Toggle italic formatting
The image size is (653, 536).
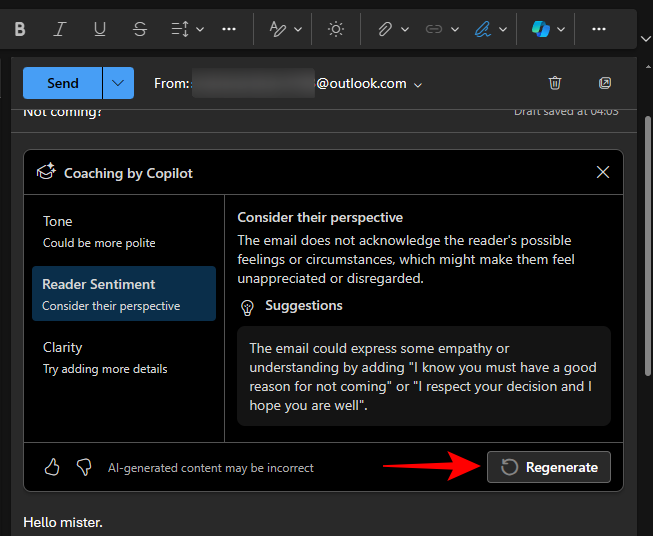click(x=60, y=29)
